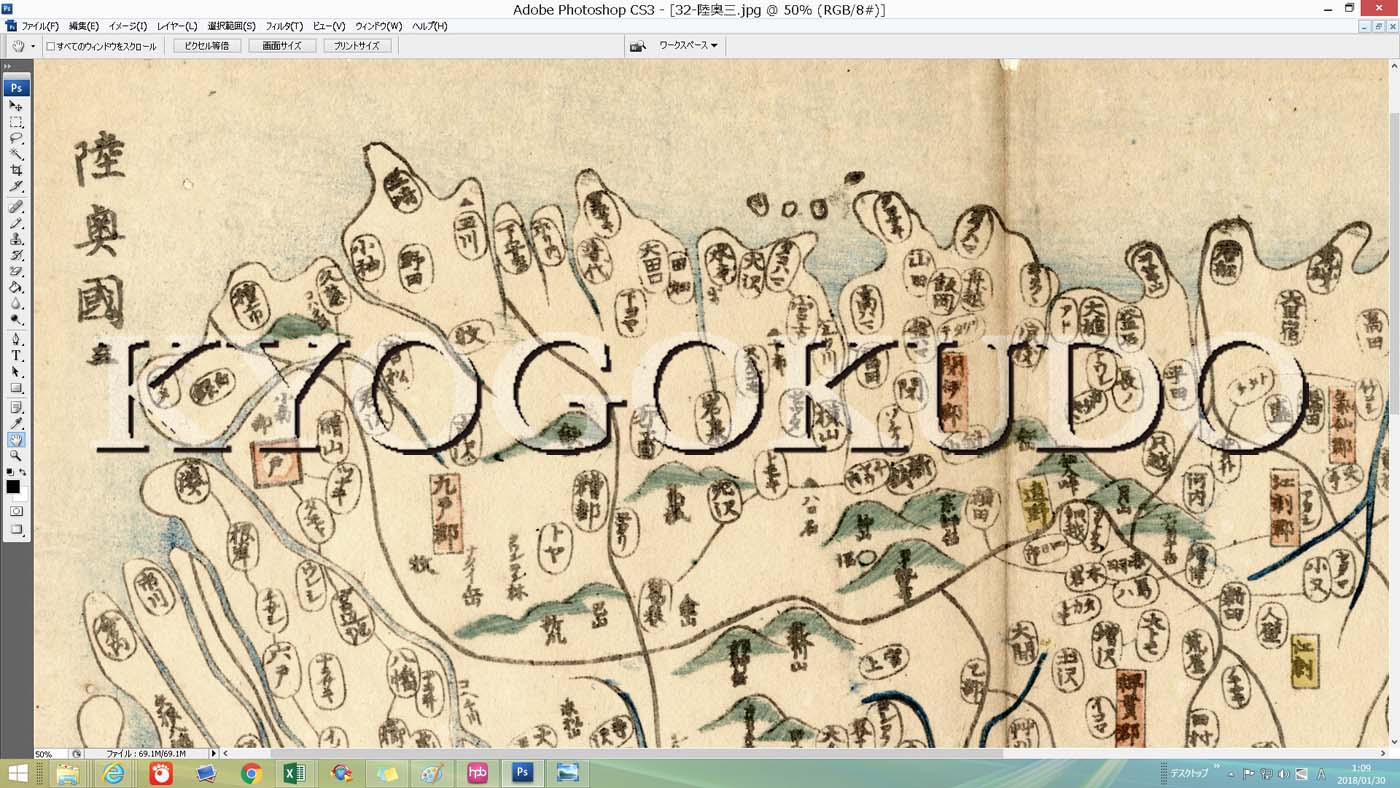Select the Eyedropper tool
1400x788 pixels.
click(x=17, y=423)
